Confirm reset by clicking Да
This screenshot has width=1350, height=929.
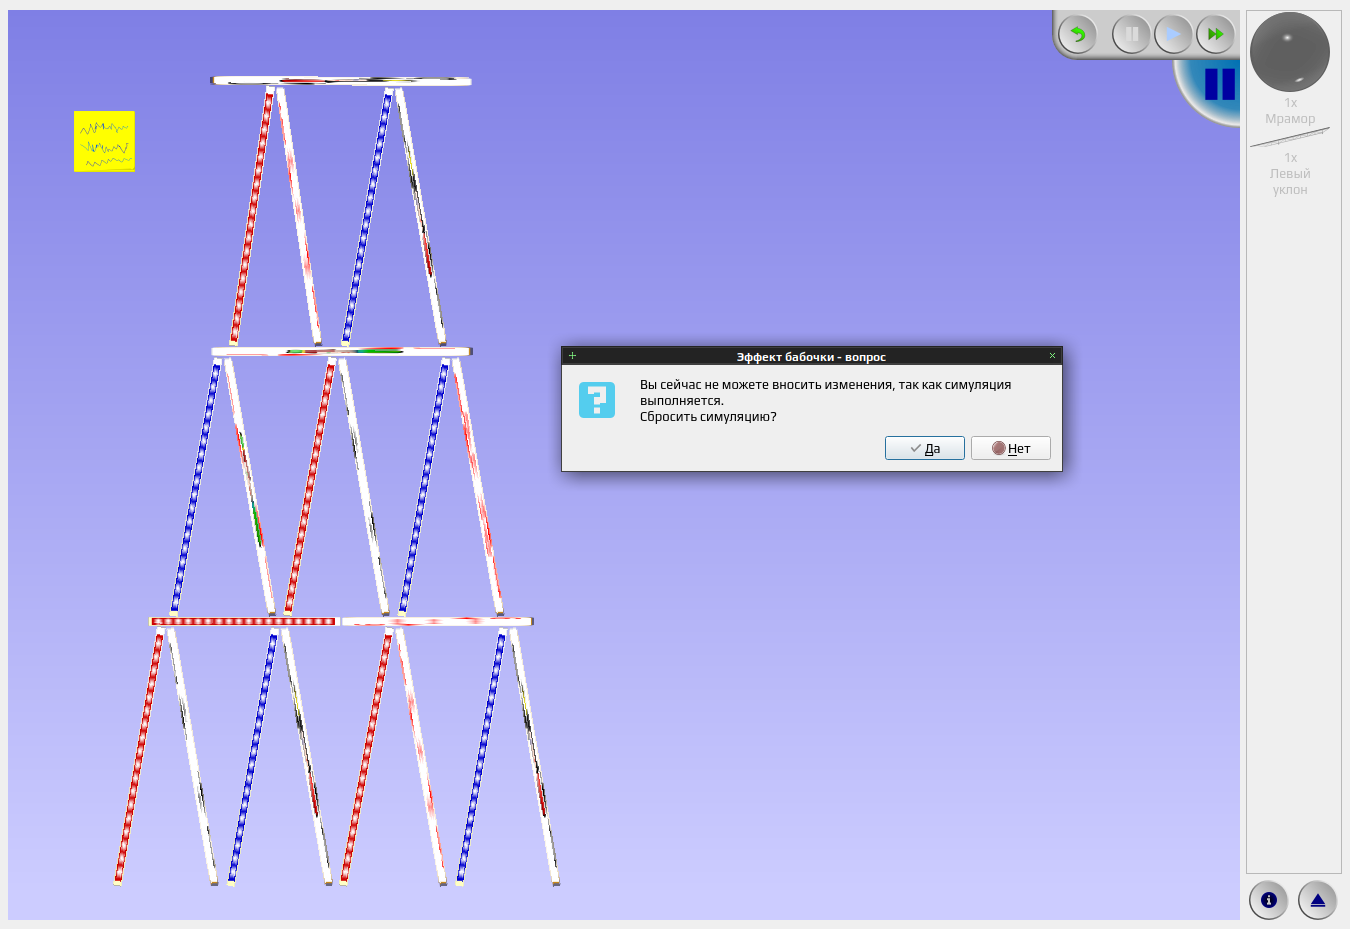point(925,448)
